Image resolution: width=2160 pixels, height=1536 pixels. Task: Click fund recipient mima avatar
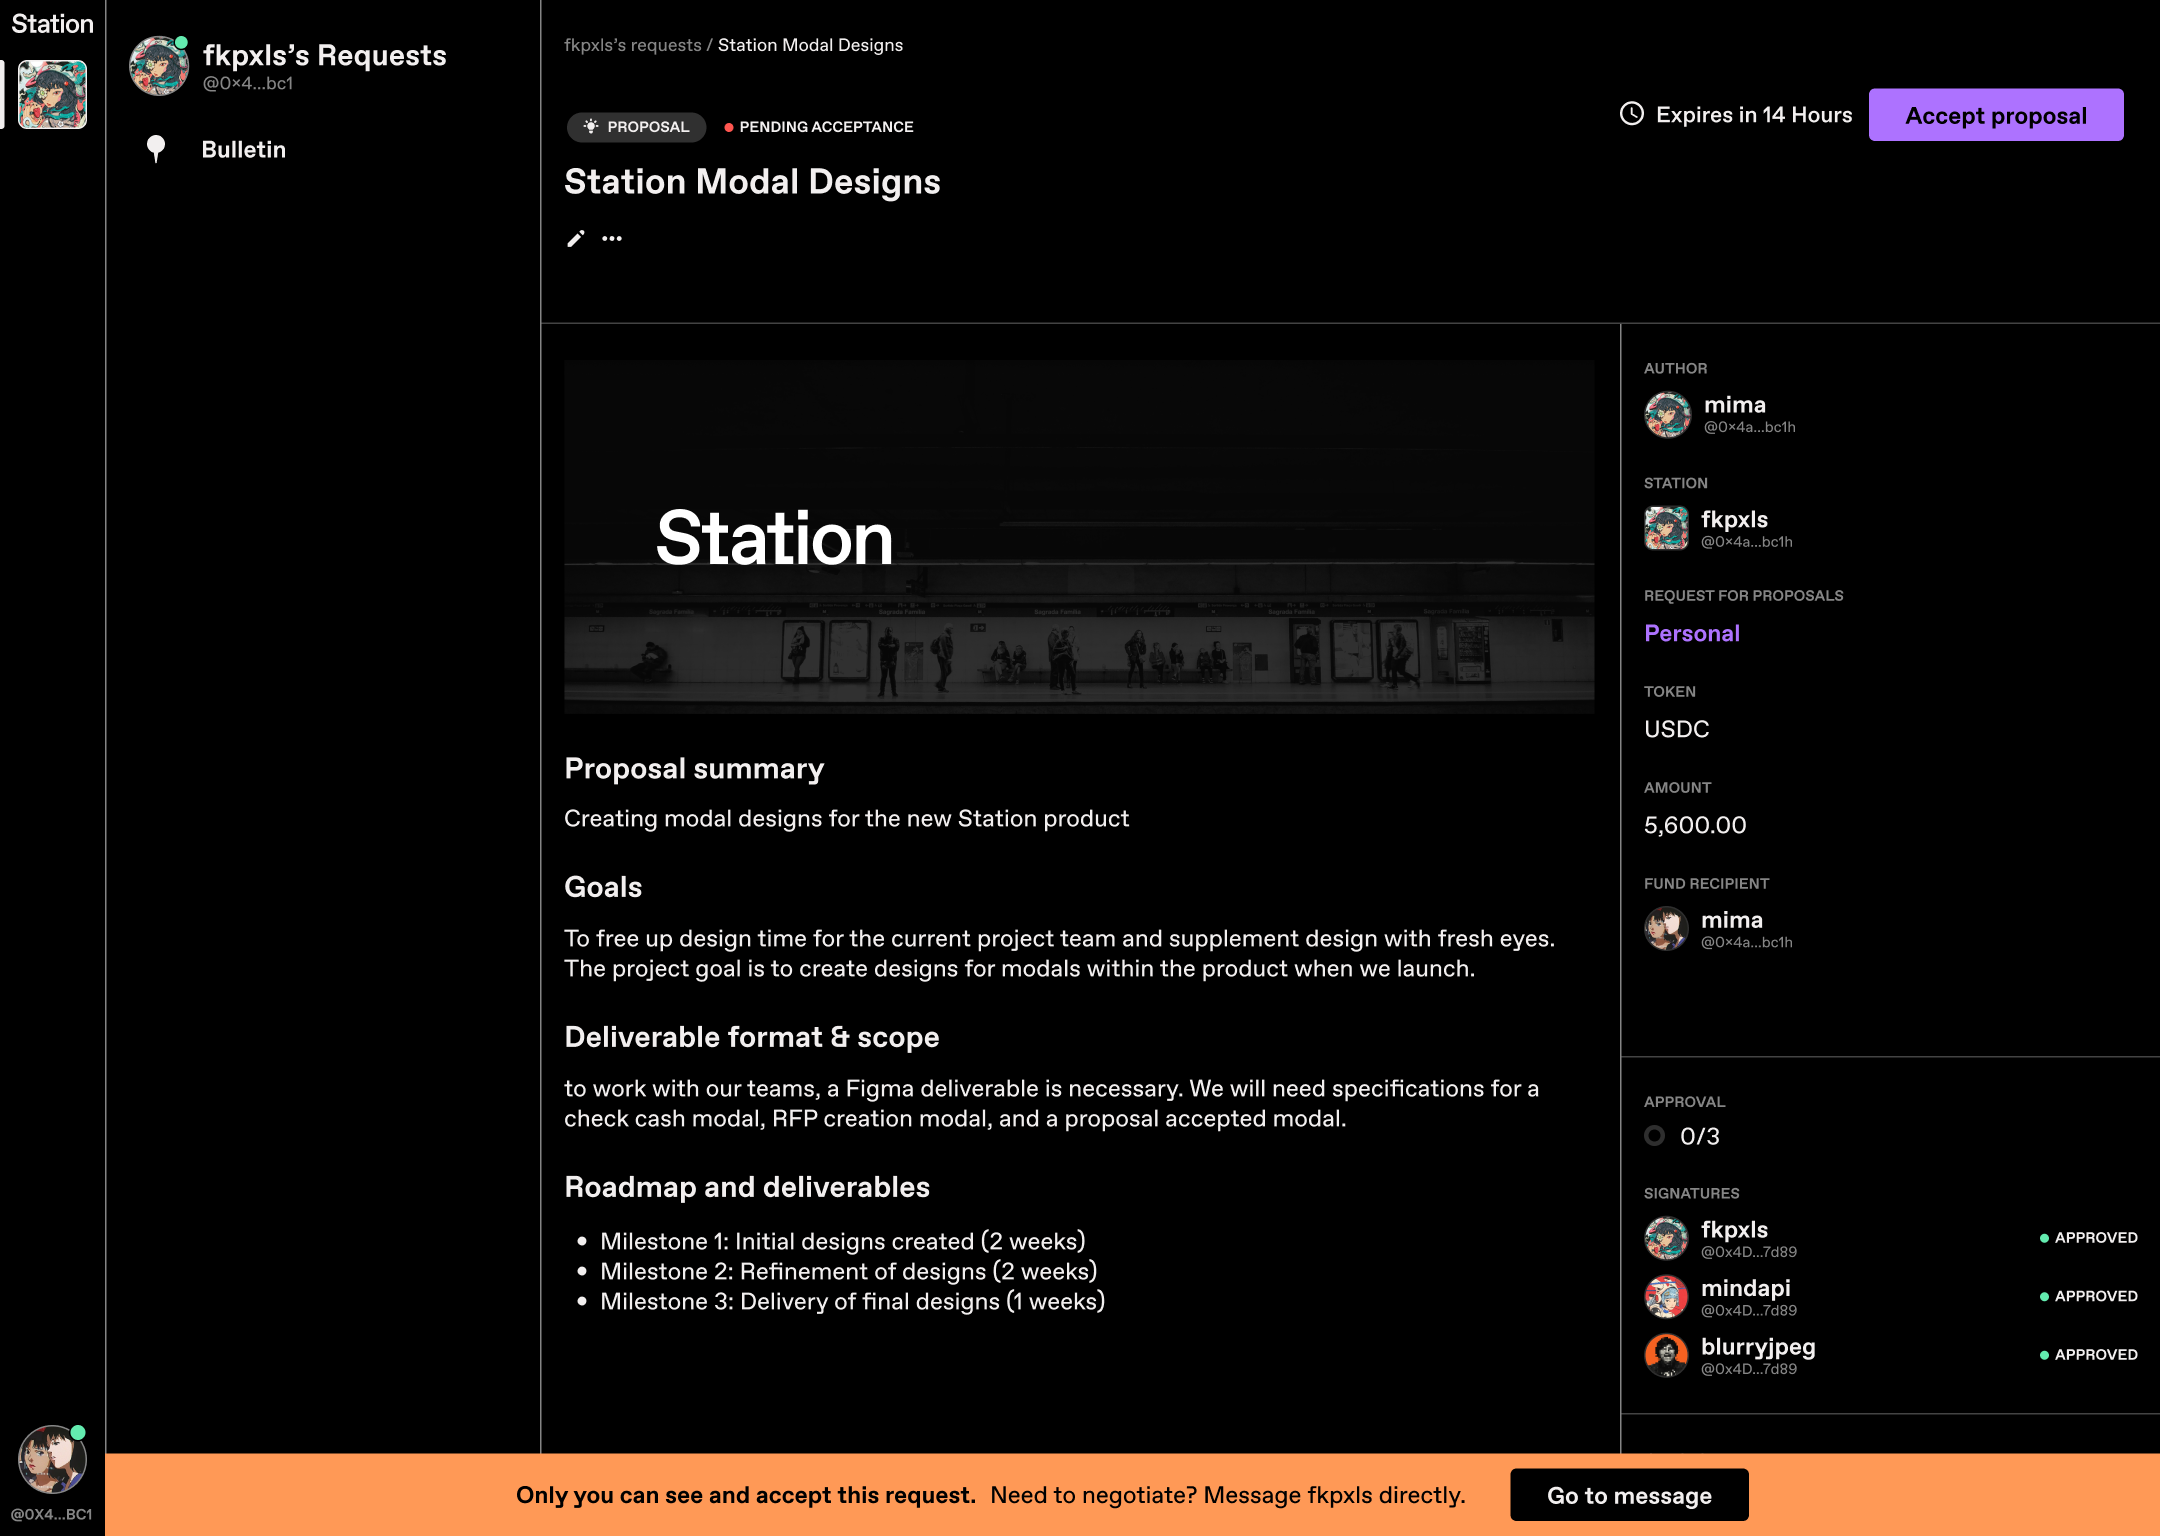coord(1666,928)
